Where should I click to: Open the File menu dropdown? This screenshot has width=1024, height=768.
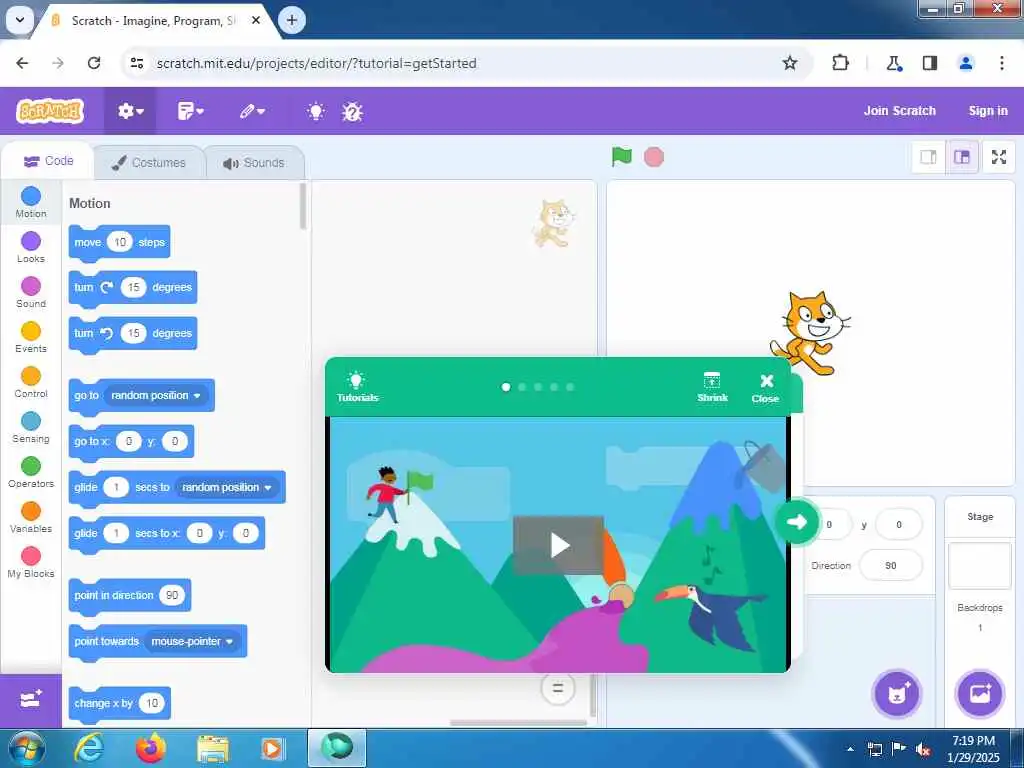(x=191, y=111)
